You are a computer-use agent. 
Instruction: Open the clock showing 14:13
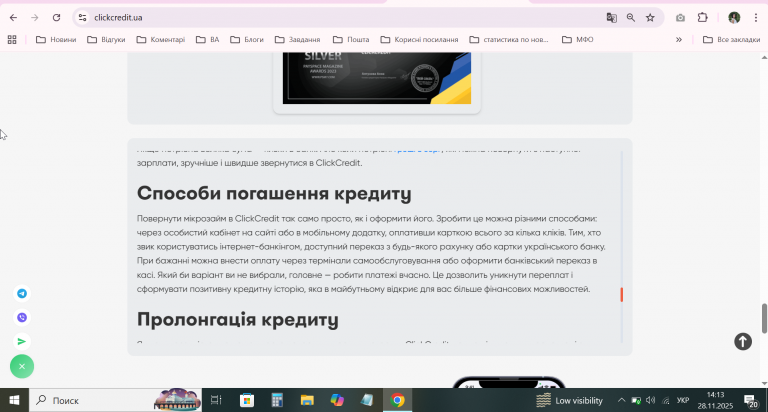(715, 400)
